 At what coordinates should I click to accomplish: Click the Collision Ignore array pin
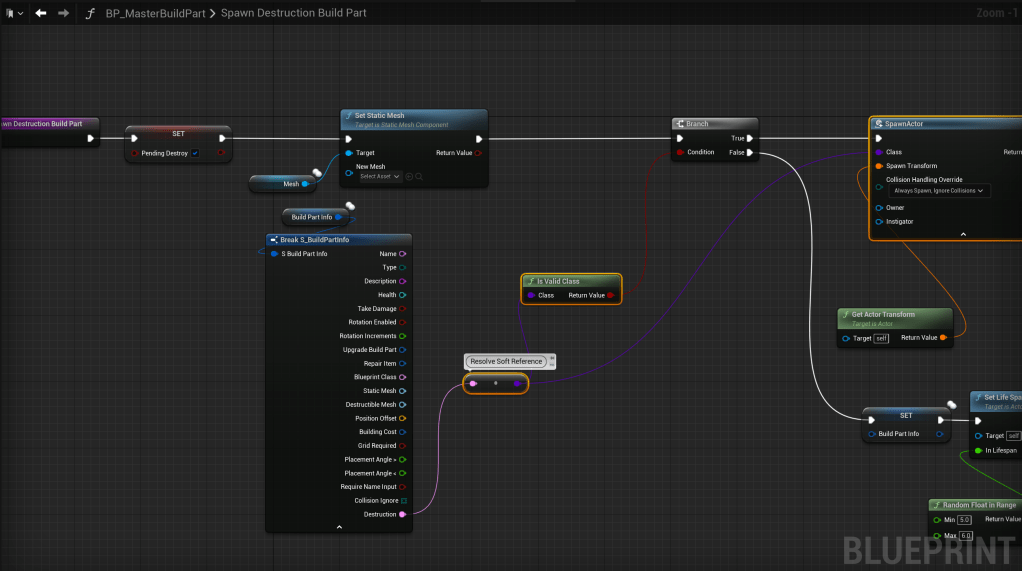pyautogui.click(x=403, y=500)
